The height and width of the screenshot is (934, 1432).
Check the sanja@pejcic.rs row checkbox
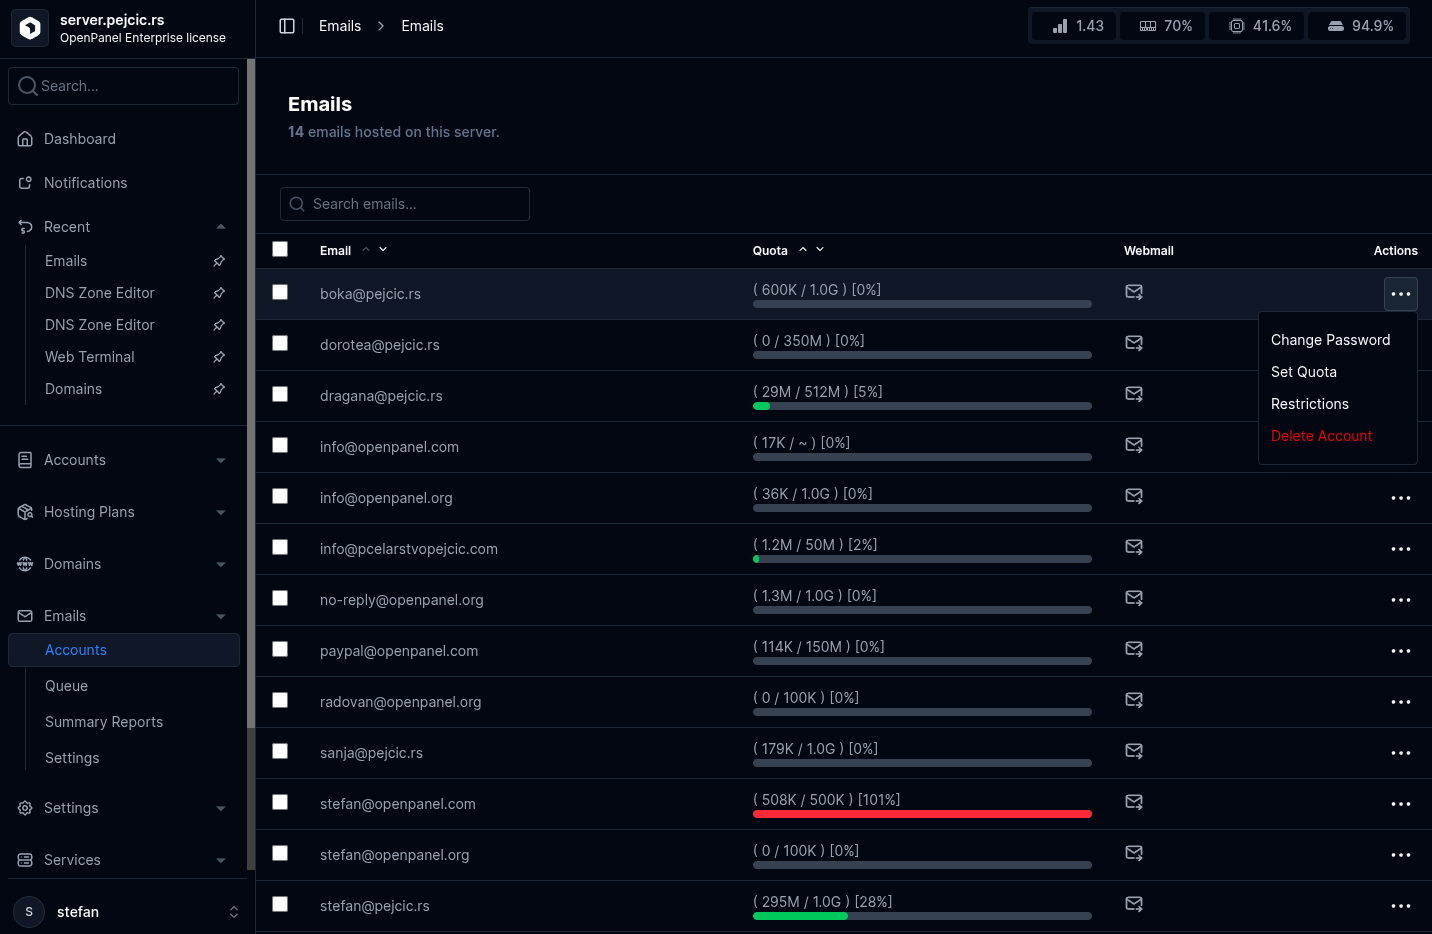coord(280,751)
